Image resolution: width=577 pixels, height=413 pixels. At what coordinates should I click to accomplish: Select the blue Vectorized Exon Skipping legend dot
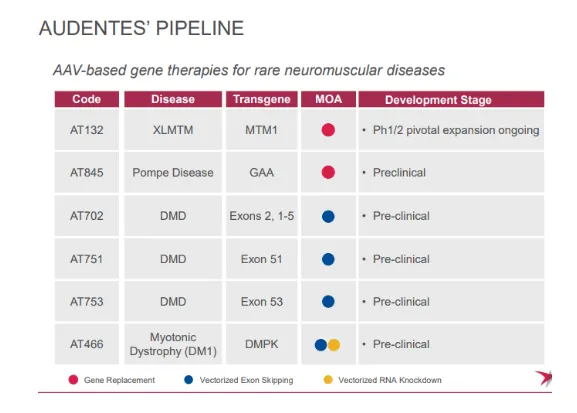click(188, 380)
